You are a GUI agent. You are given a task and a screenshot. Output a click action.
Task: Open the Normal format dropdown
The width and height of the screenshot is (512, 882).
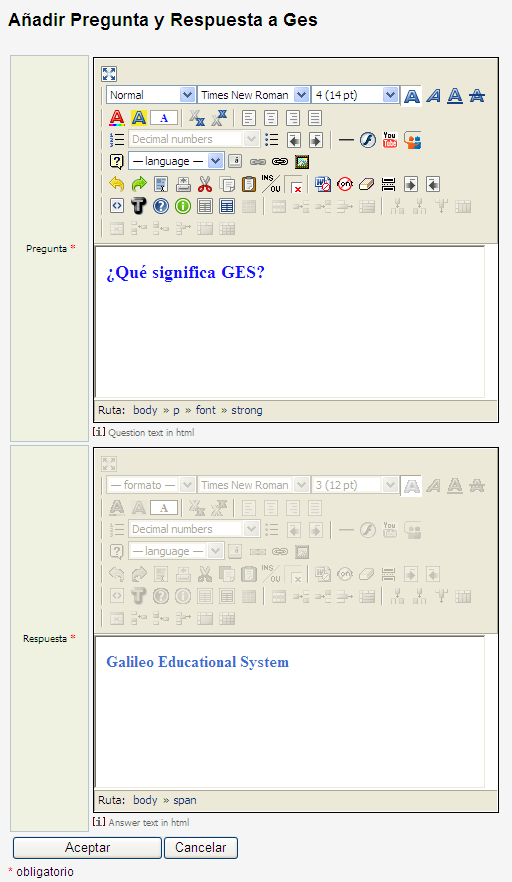coord(151,95)
